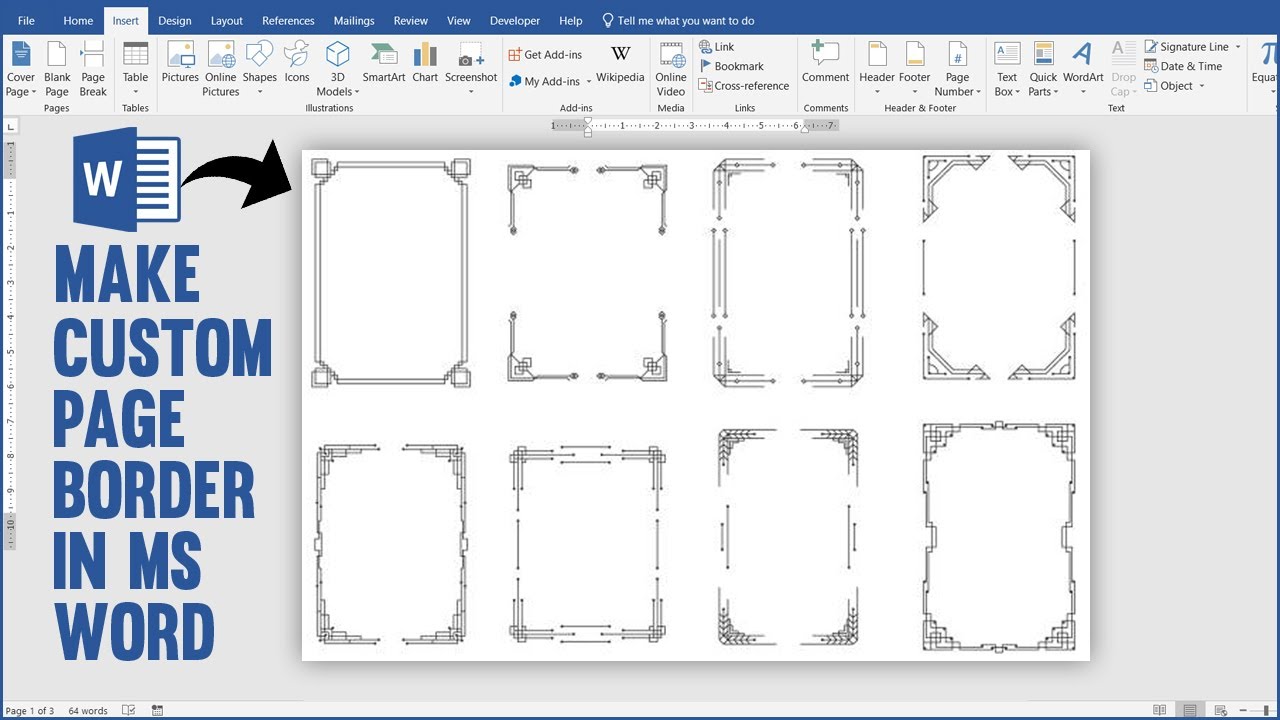Insert a Cover Page
The height and width of the screenshot is (720, 1280).
(x=21, y=69)
